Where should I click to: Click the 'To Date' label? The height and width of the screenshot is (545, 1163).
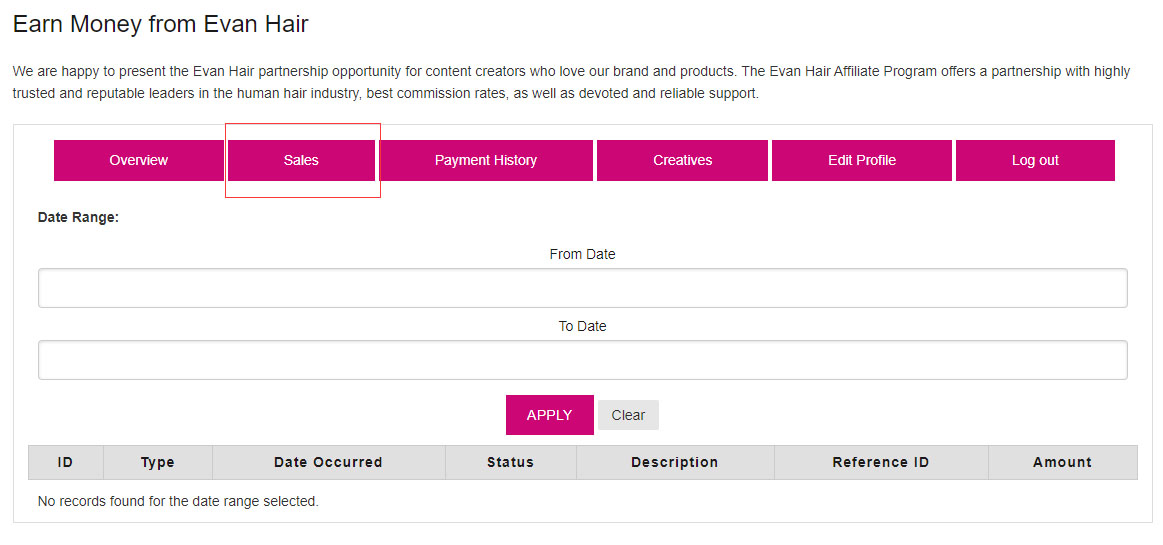click(x=583, y=326)
